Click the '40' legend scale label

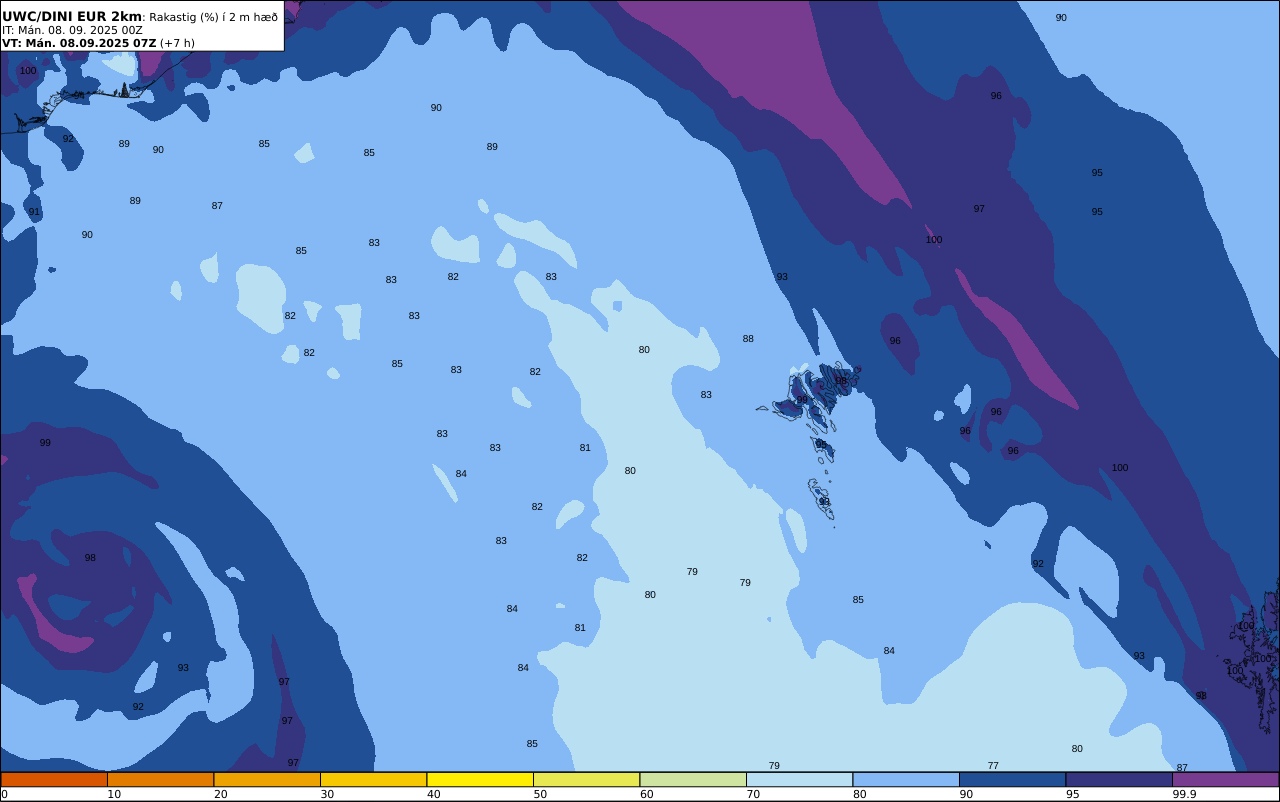pyautogui.click(x=434, y=794)
